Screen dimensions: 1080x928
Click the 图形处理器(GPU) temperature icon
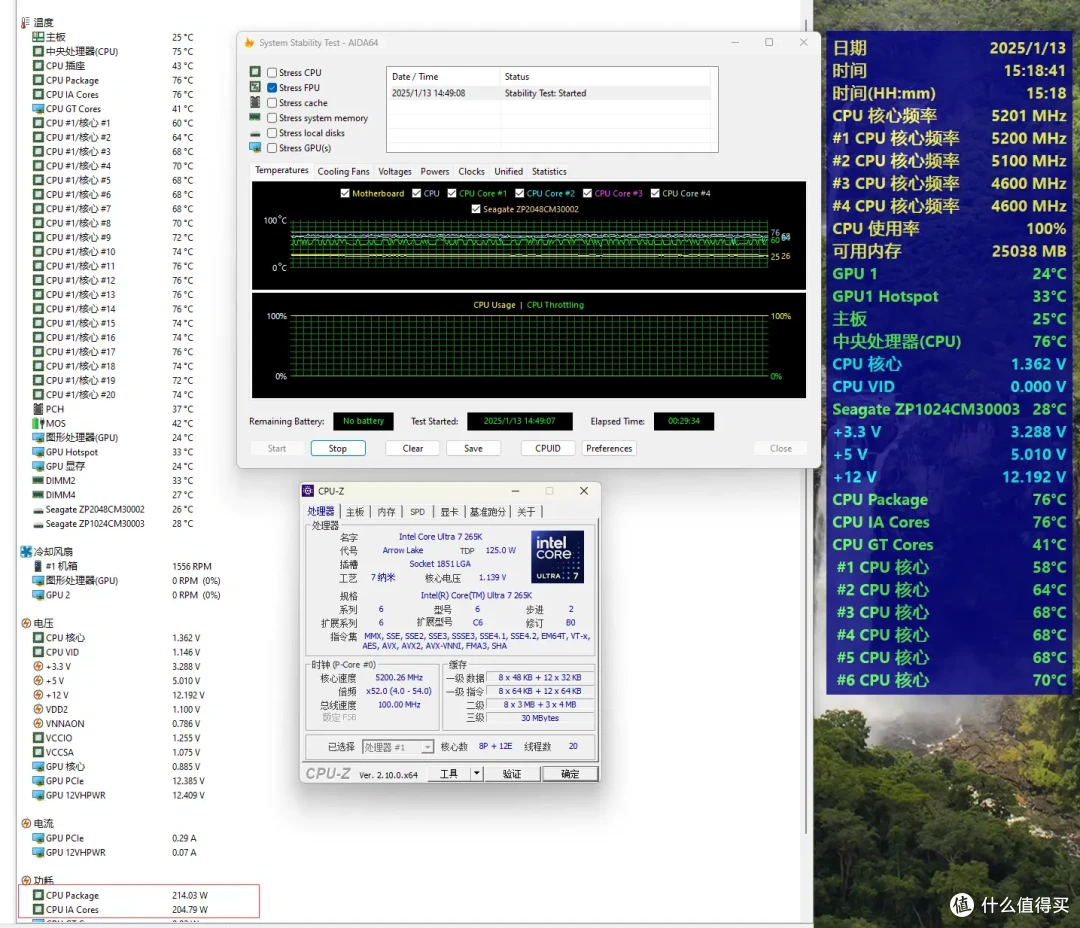(39, 437)
